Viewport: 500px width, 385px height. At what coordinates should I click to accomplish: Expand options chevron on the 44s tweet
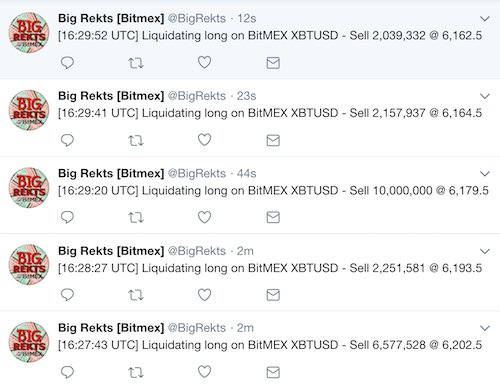pos(485,174)
